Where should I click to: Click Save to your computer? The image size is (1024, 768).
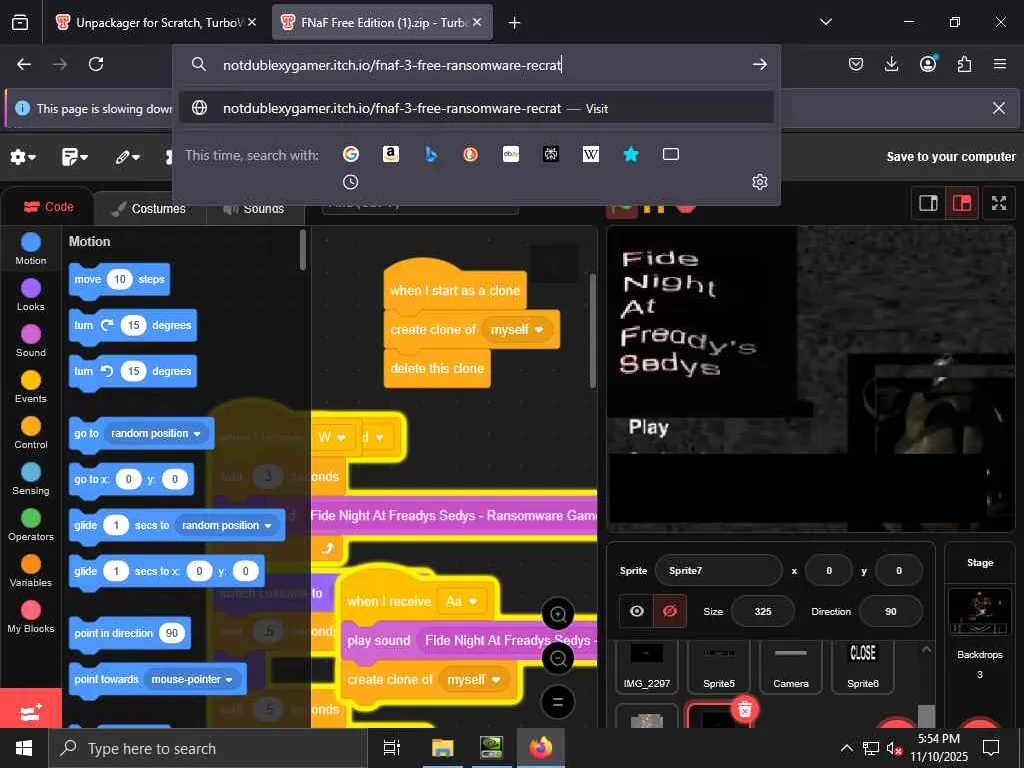click(x=951, y=157)
